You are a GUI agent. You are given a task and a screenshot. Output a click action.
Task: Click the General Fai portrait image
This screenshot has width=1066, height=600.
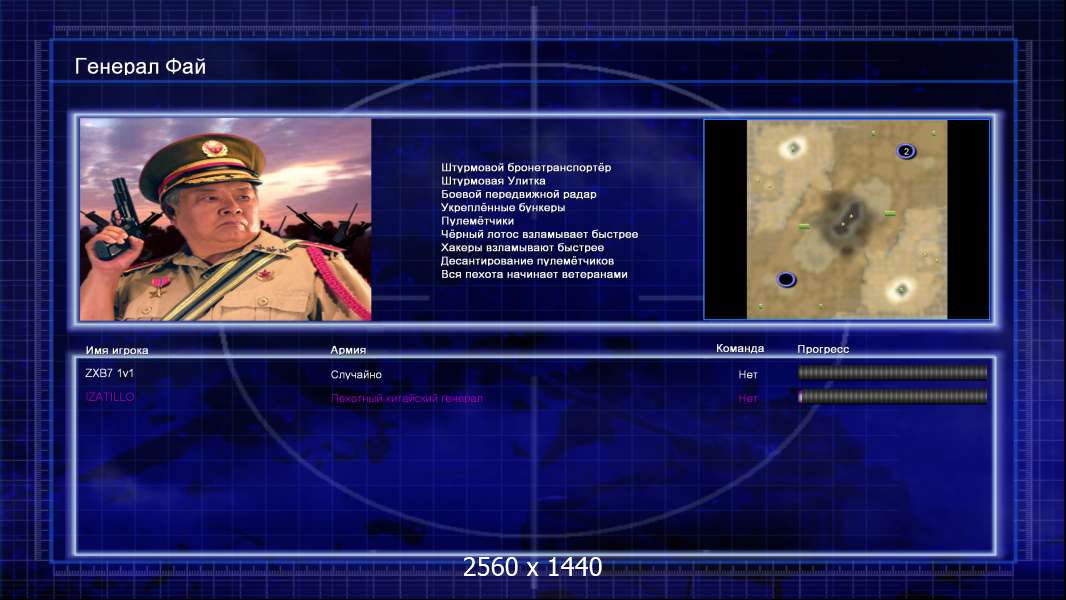[x=226, y=219]
